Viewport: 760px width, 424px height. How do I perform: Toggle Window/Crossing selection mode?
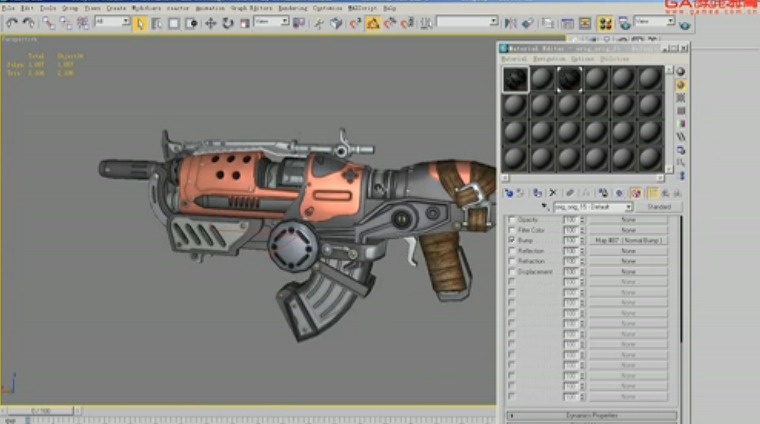(191, 23)
